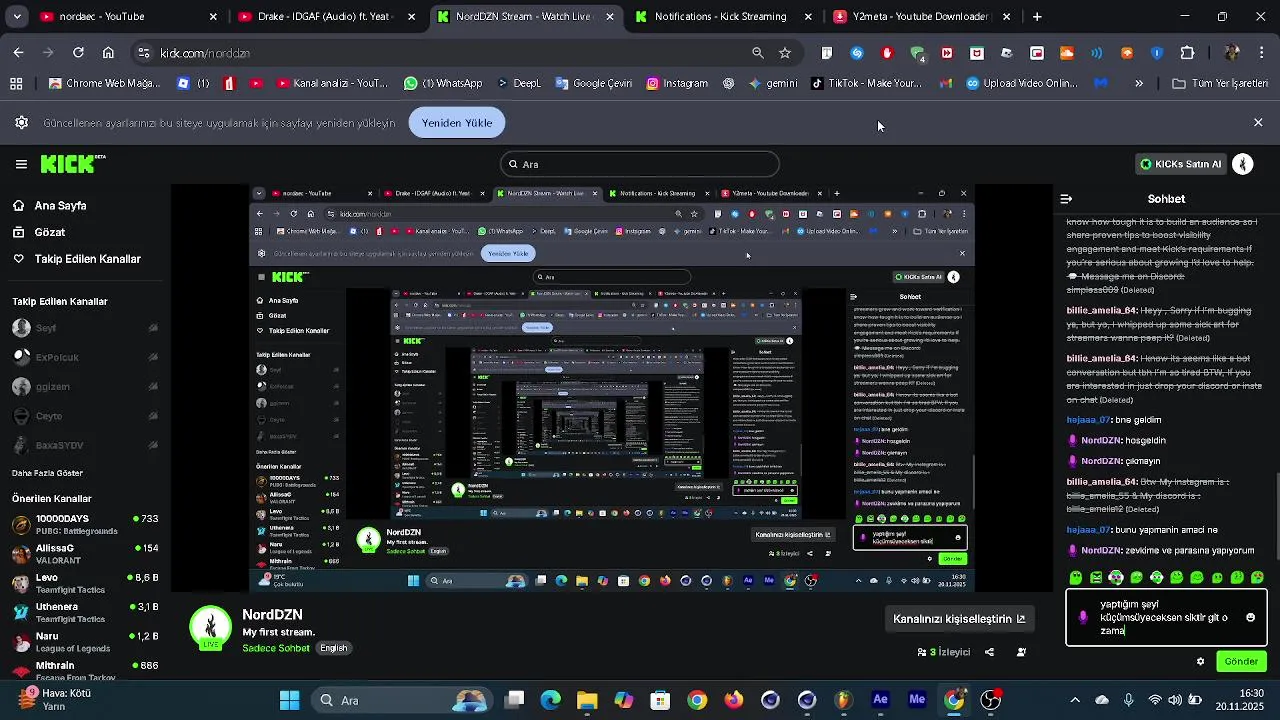Toggle the offline indicator for BaxaSYDV channel
Image resolution: width=1280 pixels, height=720 pixels.
[153, 445]
